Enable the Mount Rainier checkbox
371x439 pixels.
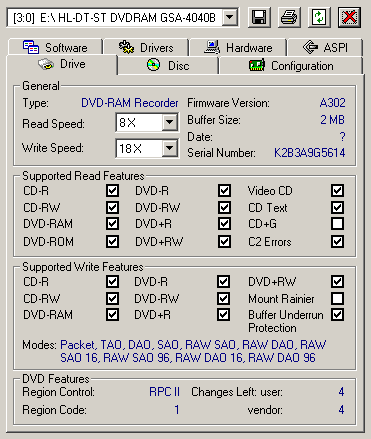pyautogui.click(x=337, y=298)
